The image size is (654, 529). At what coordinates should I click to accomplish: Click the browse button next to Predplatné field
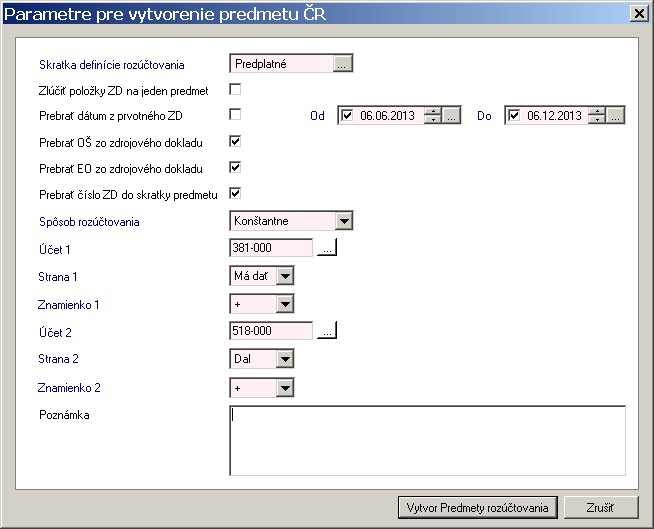[x=343, y=64]
